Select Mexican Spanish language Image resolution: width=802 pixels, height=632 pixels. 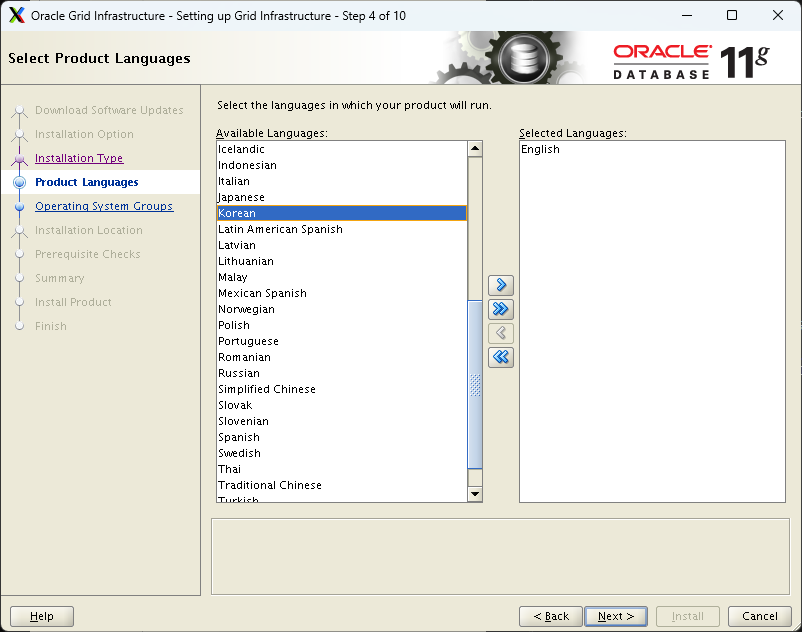coord(342,293)
